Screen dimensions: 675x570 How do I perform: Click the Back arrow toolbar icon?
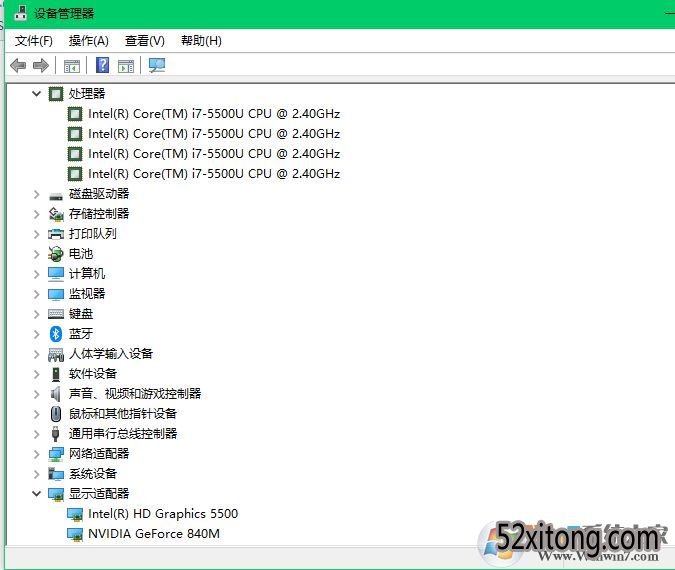[x=18, y=66]
